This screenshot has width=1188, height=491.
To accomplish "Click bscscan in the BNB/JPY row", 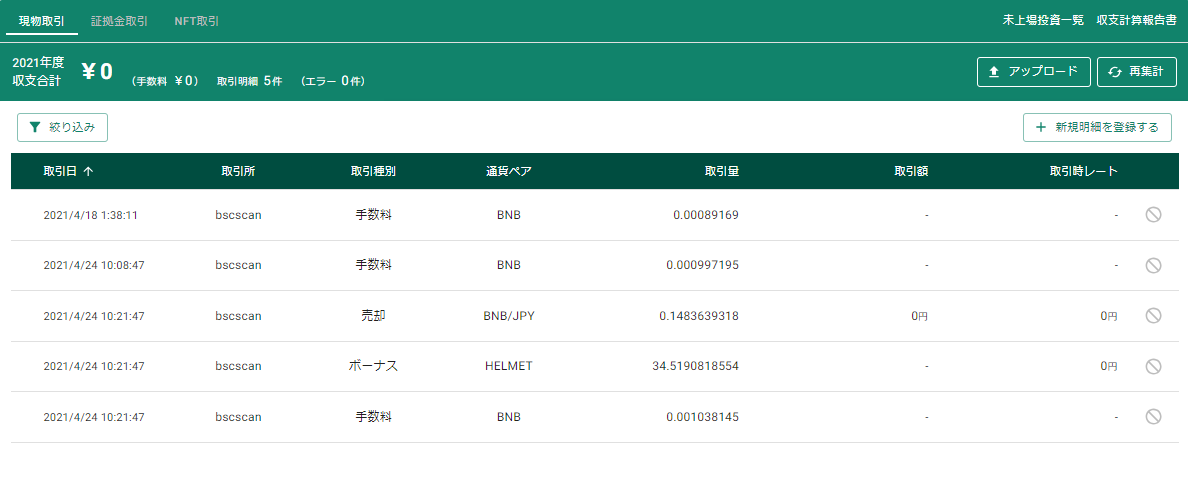I will coord(238,316).
